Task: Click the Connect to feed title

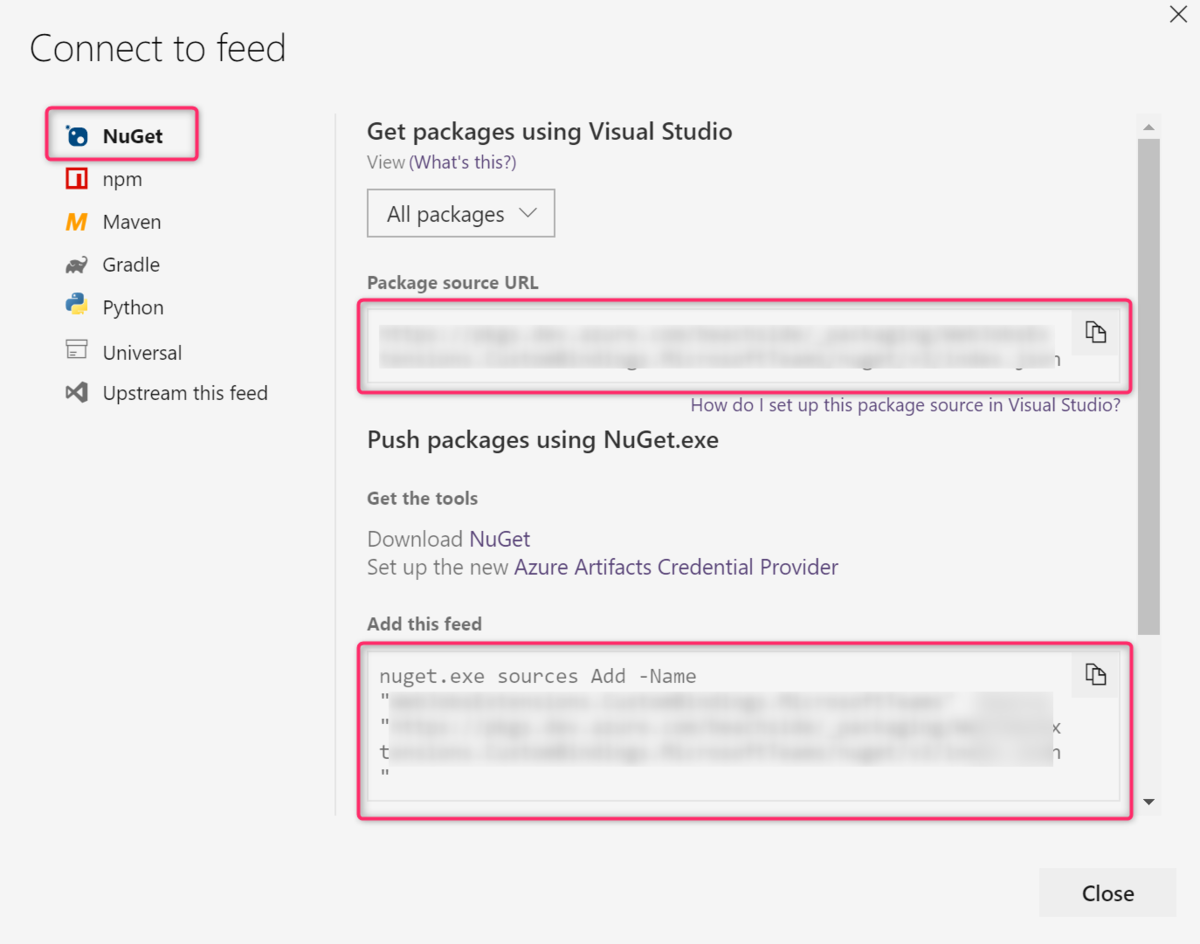Action: [158, 48]
